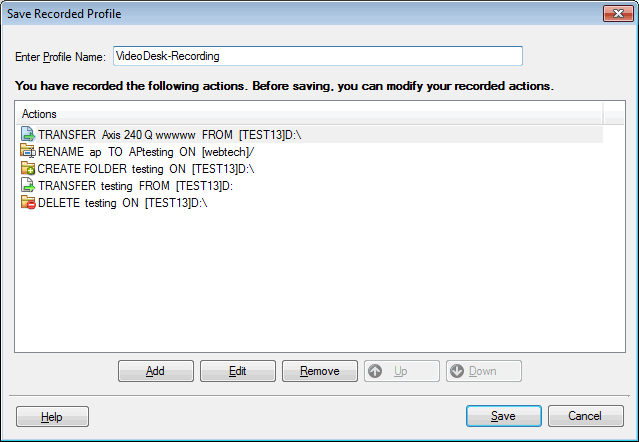Click the Up arrow icon

(x=377, y=371)
